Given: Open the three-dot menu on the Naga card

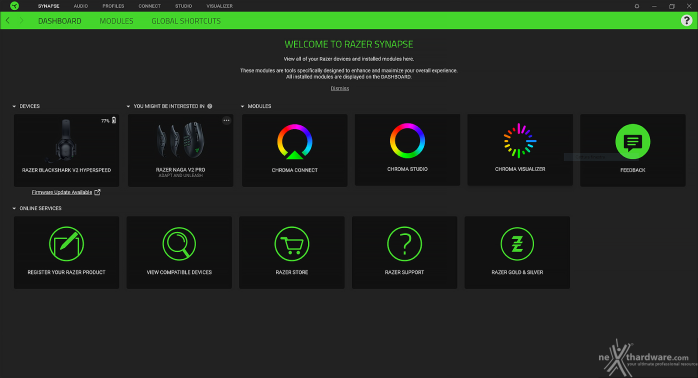Looking at the screenshot, I should point(226,120).
